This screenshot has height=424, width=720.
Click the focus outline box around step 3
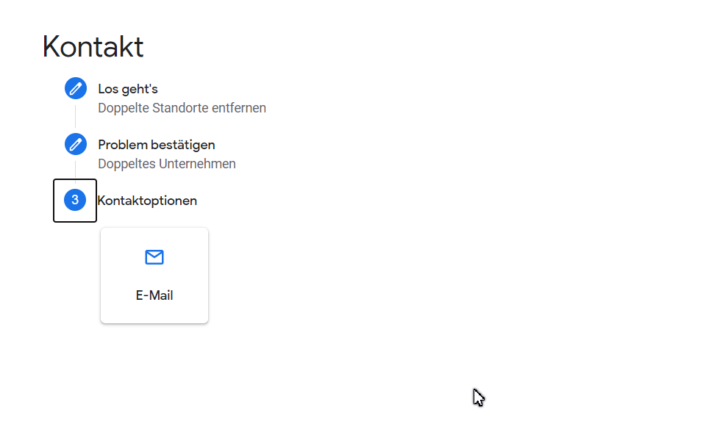coord(75,201)
